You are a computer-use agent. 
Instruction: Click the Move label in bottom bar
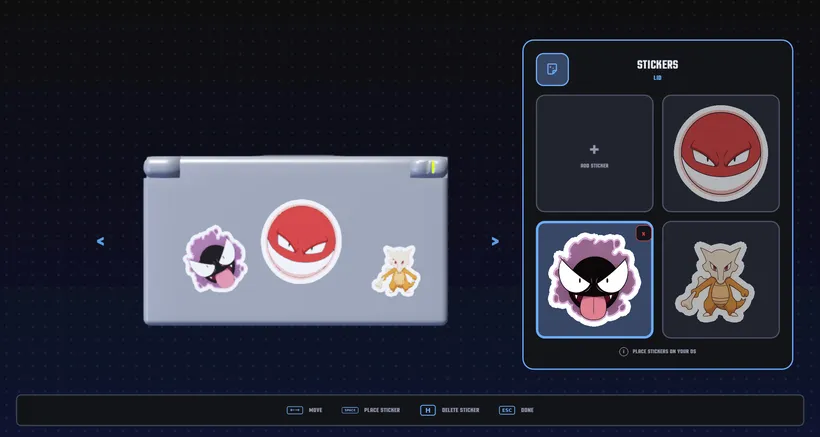pyautogui.click(x=315, y=410)
